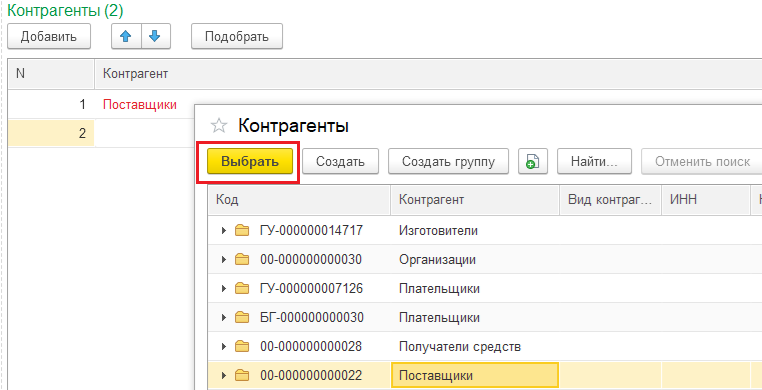Click folder icon of 00-000000000030
Screen dimensions: 762x390
coord(242,259)
